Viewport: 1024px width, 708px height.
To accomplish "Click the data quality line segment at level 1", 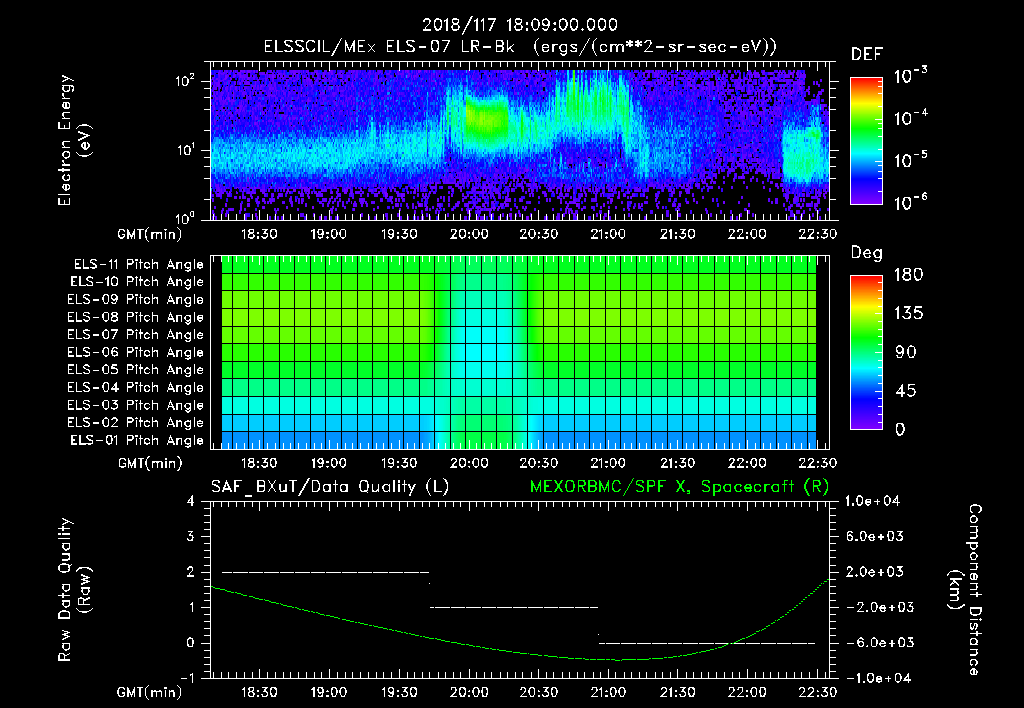I will tap(513, 607).
